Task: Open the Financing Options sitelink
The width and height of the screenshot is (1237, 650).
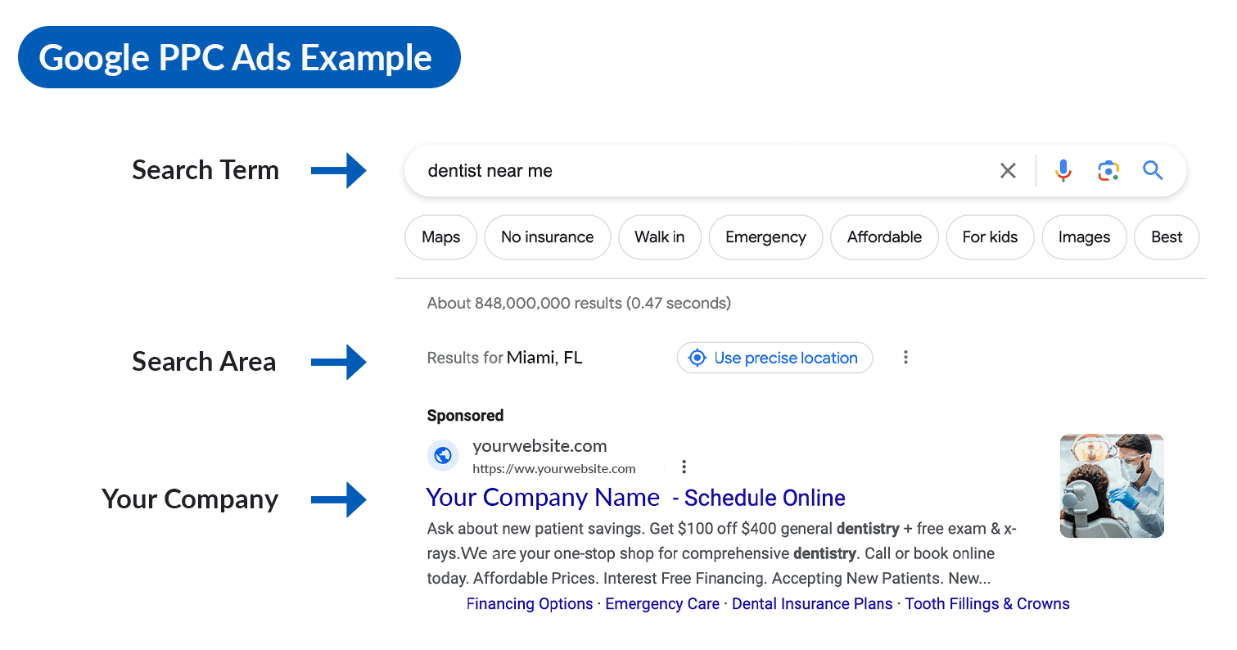Action: pos(529,604)
